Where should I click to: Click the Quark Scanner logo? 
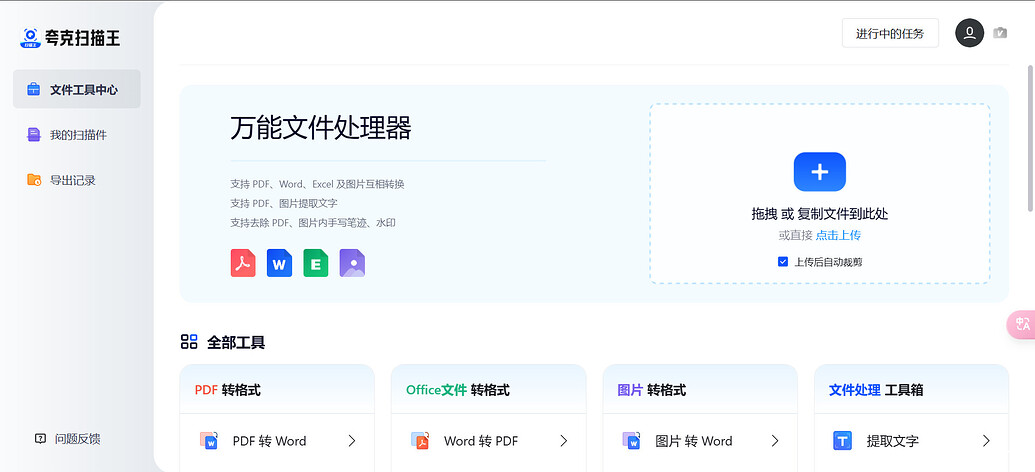click(71, 38)
